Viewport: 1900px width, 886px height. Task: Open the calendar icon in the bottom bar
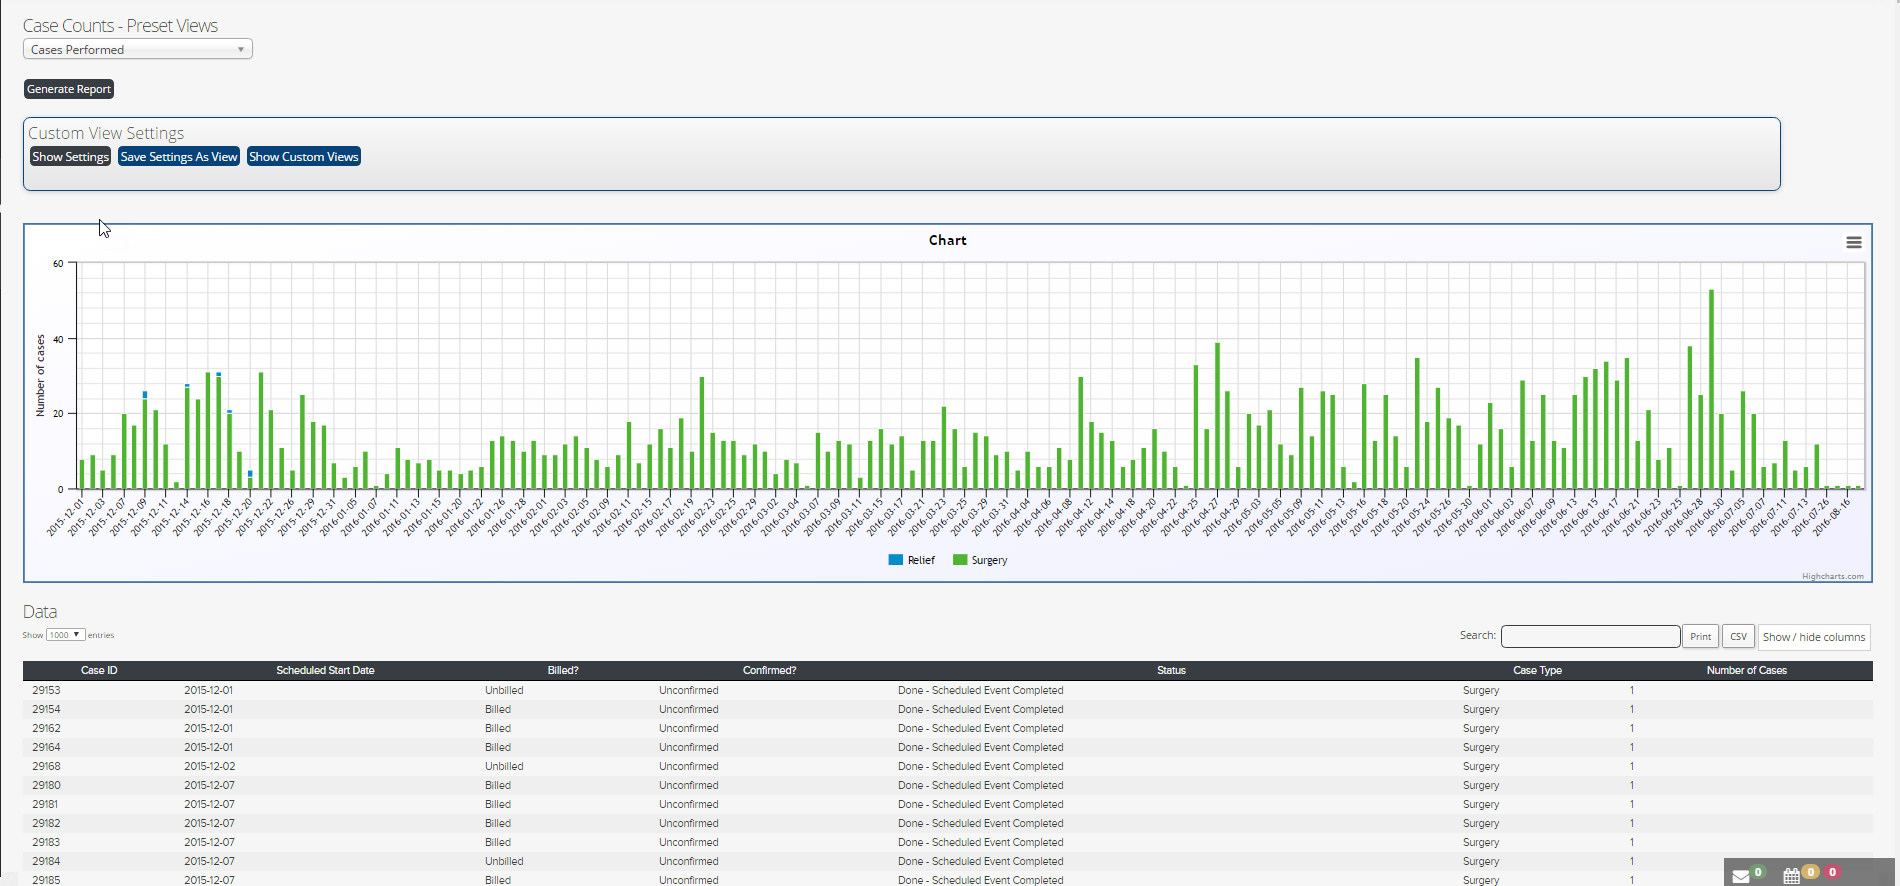pos(1792,876)
